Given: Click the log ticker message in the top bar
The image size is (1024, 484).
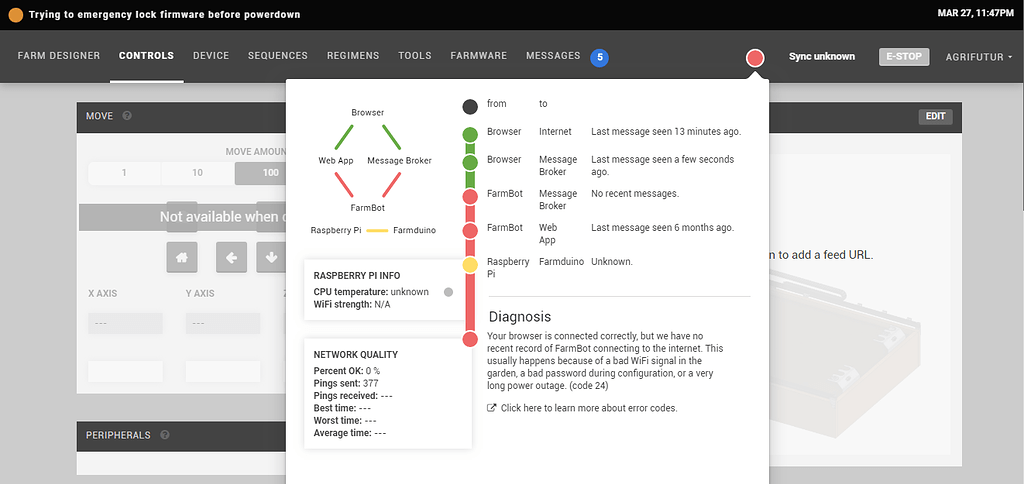Looking at the screenshot, I should point(165,14).
